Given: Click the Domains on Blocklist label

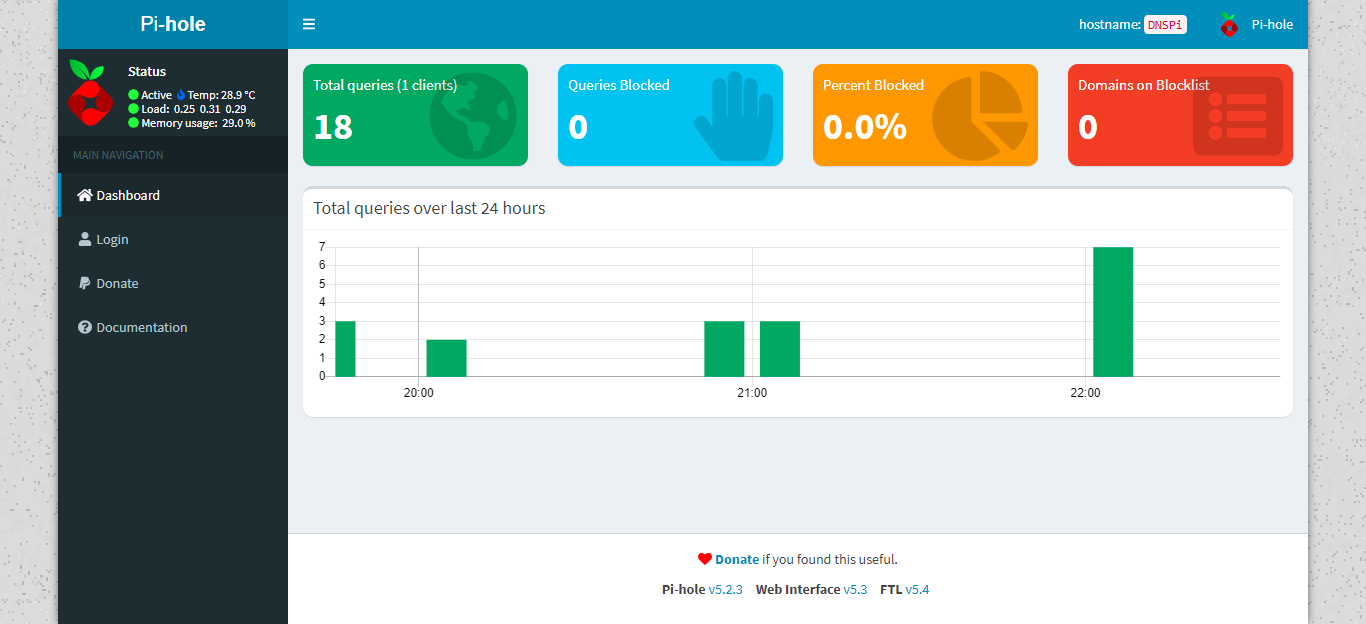Looking at the screenshot, I should pyautogui.click(x=1144, y=85).
